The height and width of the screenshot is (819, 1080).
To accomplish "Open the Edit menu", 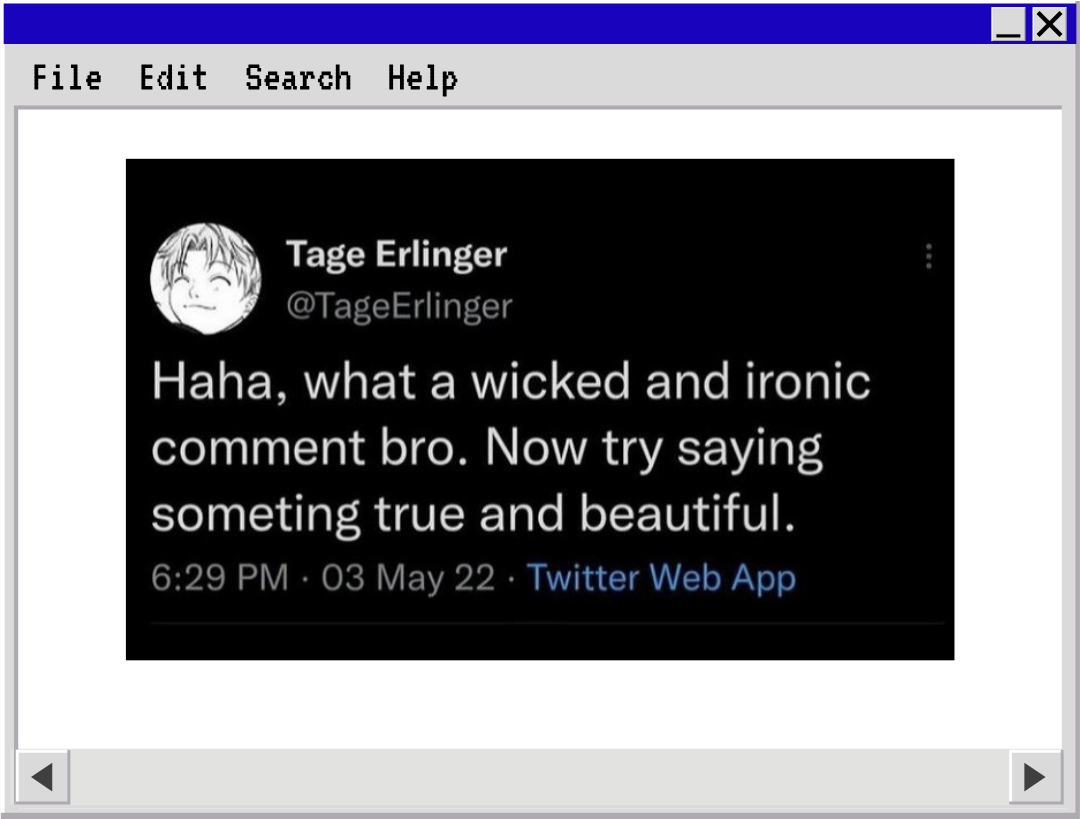I will tap(173, 78).
